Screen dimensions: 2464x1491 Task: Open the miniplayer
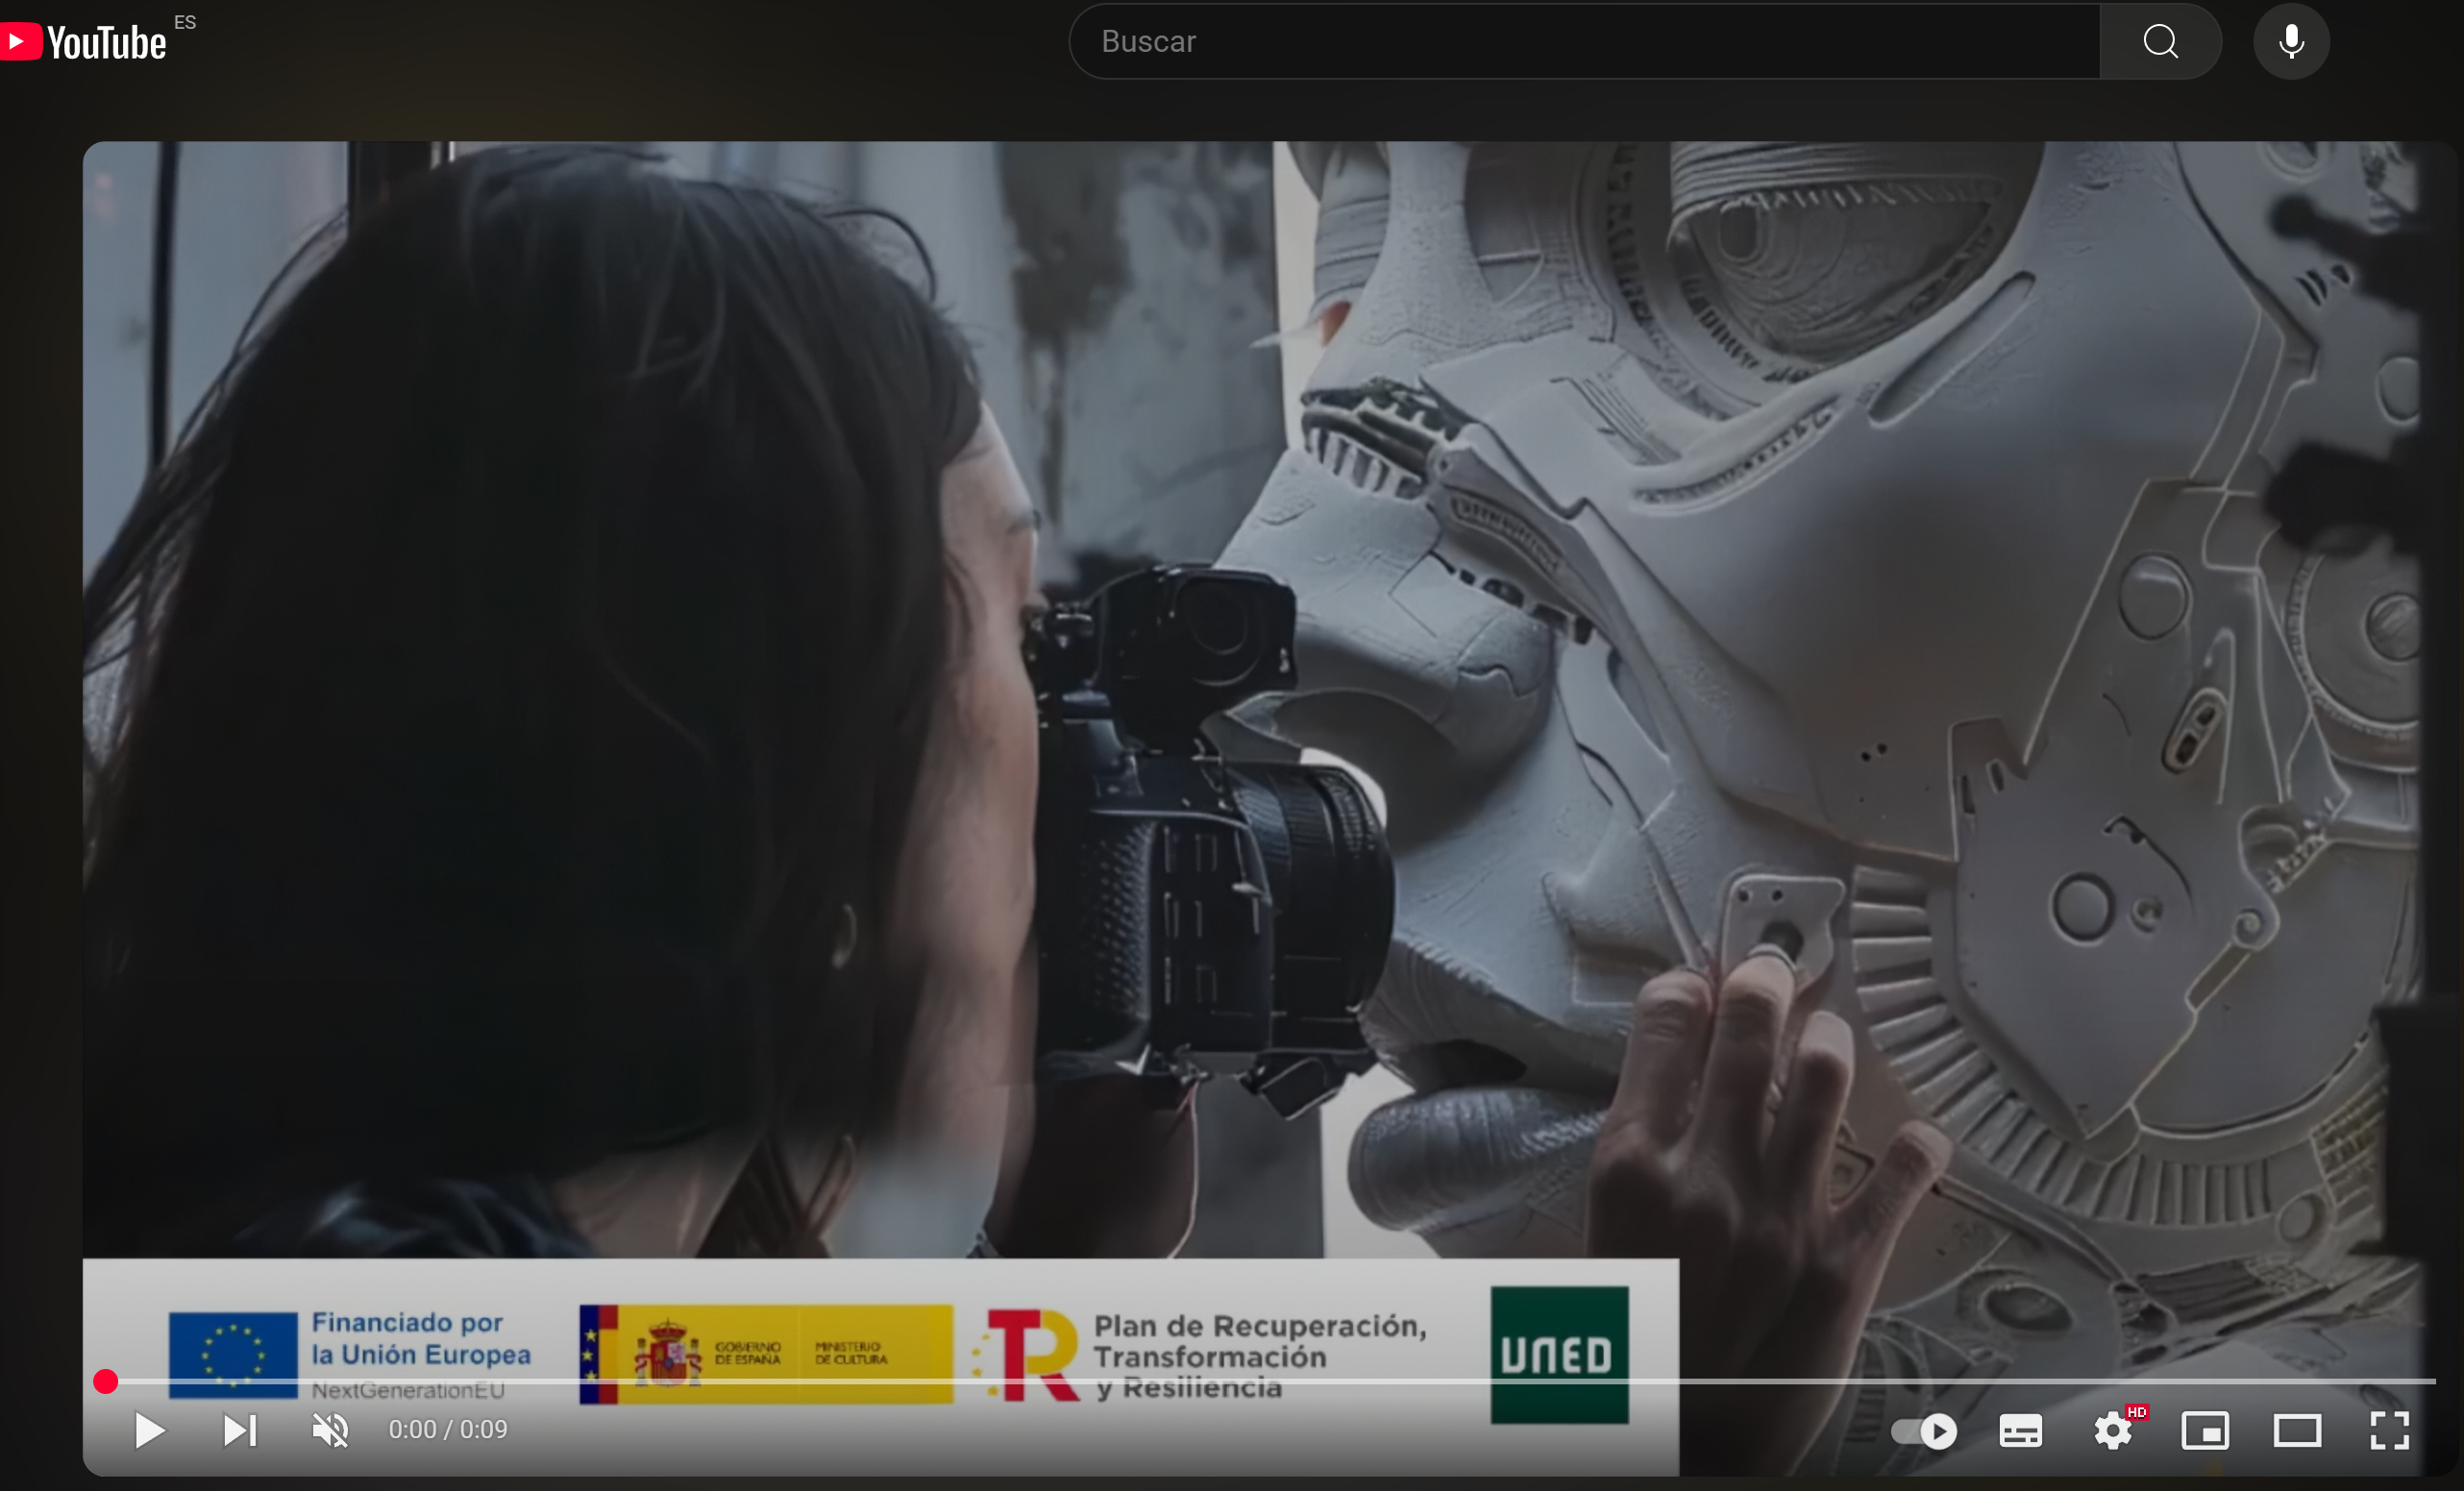click(x=2205, y=1431)
